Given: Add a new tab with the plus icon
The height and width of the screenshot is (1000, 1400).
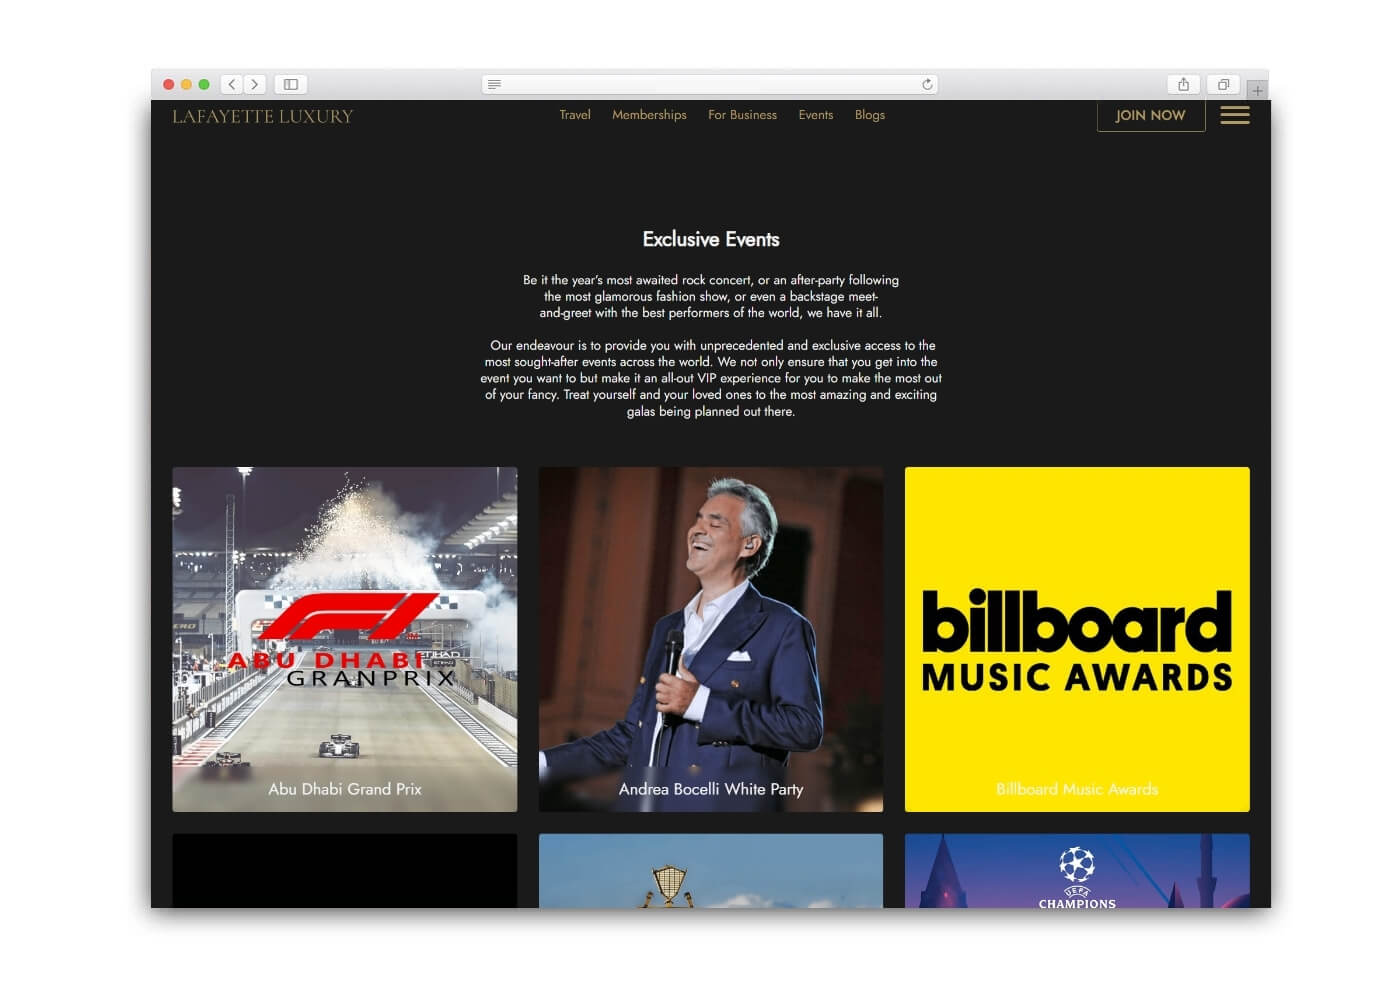Looking at the screenshot, I should click(x=1258, y=90).
